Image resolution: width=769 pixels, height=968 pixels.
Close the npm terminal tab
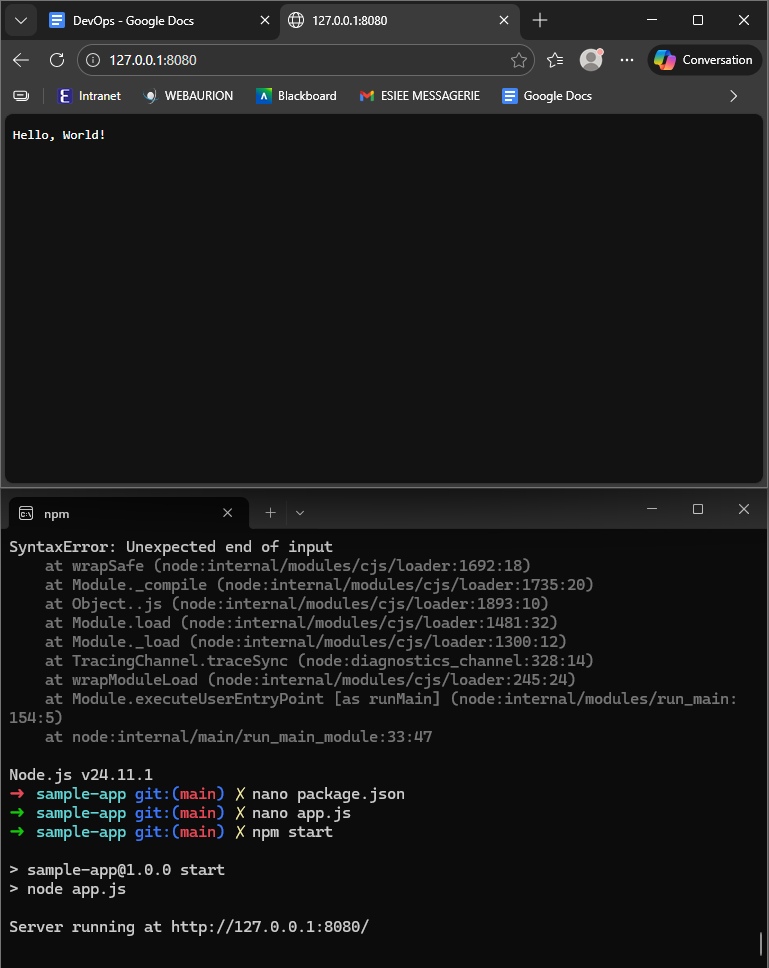click(227, 513)
